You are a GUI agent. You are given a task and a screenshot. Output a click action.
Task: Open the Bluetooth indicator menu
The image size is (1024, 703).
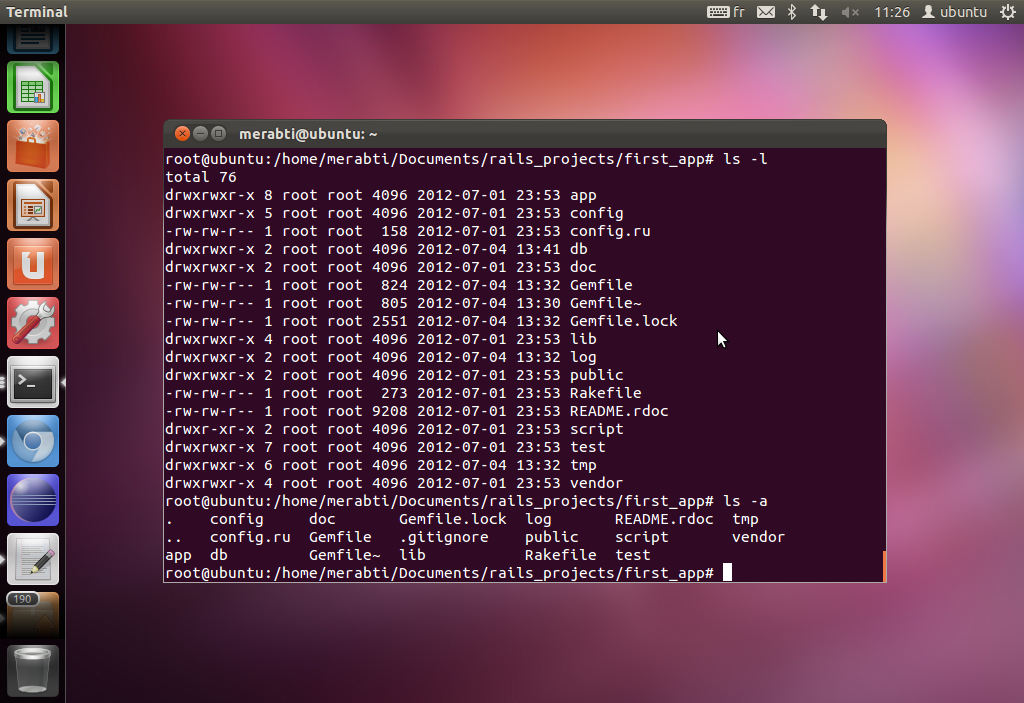[x=792, y=12]
